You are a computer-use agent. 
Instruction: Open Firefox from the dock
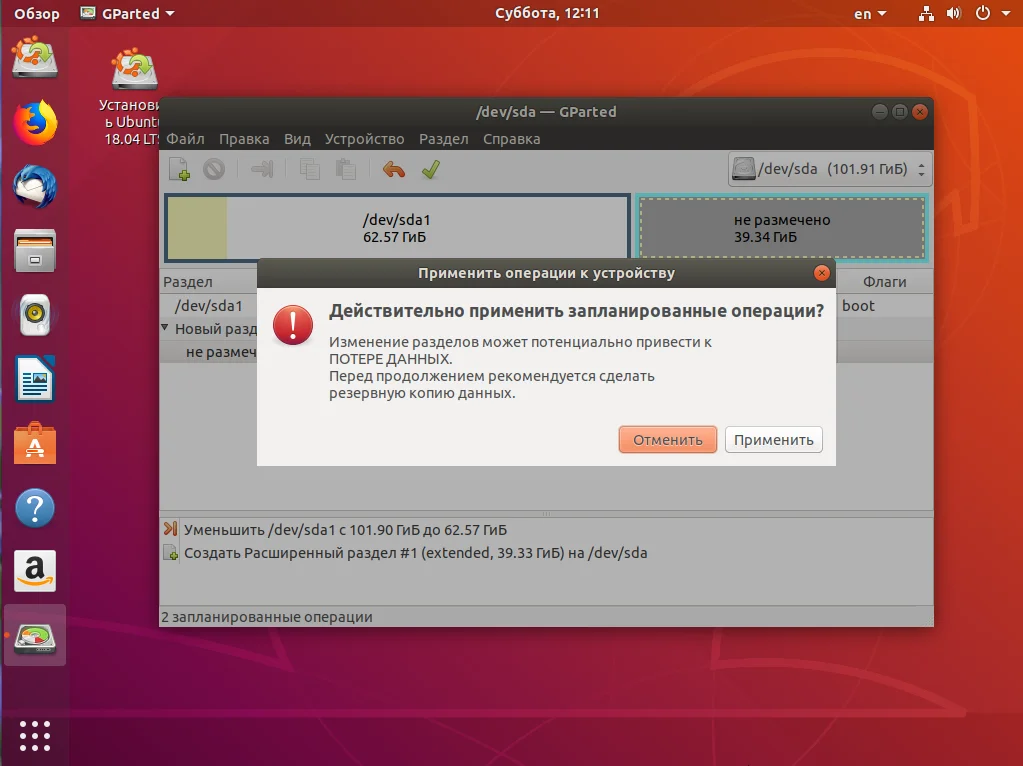pos(35,123)
